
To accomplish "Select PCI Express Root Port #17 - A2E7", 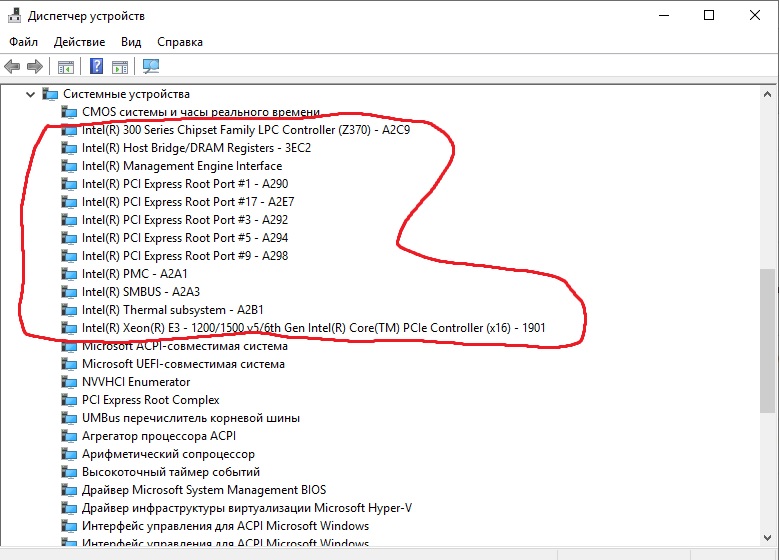I will [188, 201].
